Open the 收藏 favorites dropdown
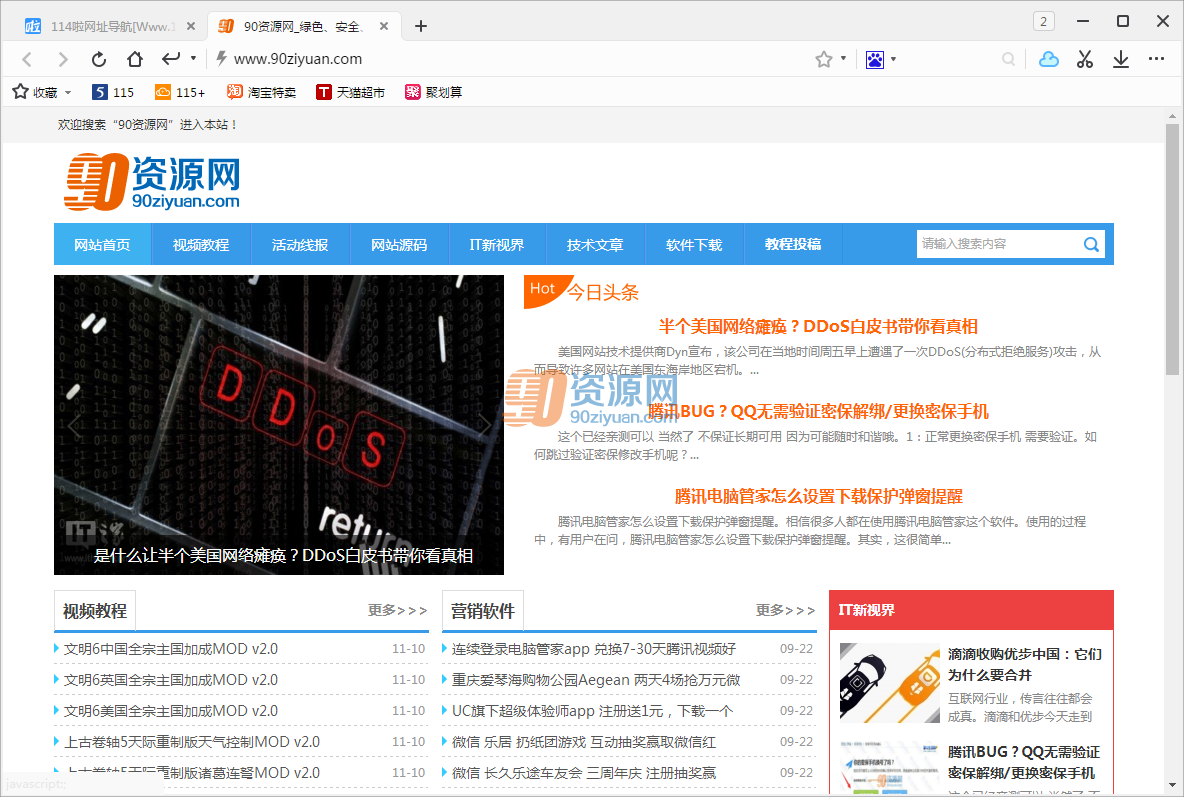The height and width of the screenshot is (797, 1184). 42,92
